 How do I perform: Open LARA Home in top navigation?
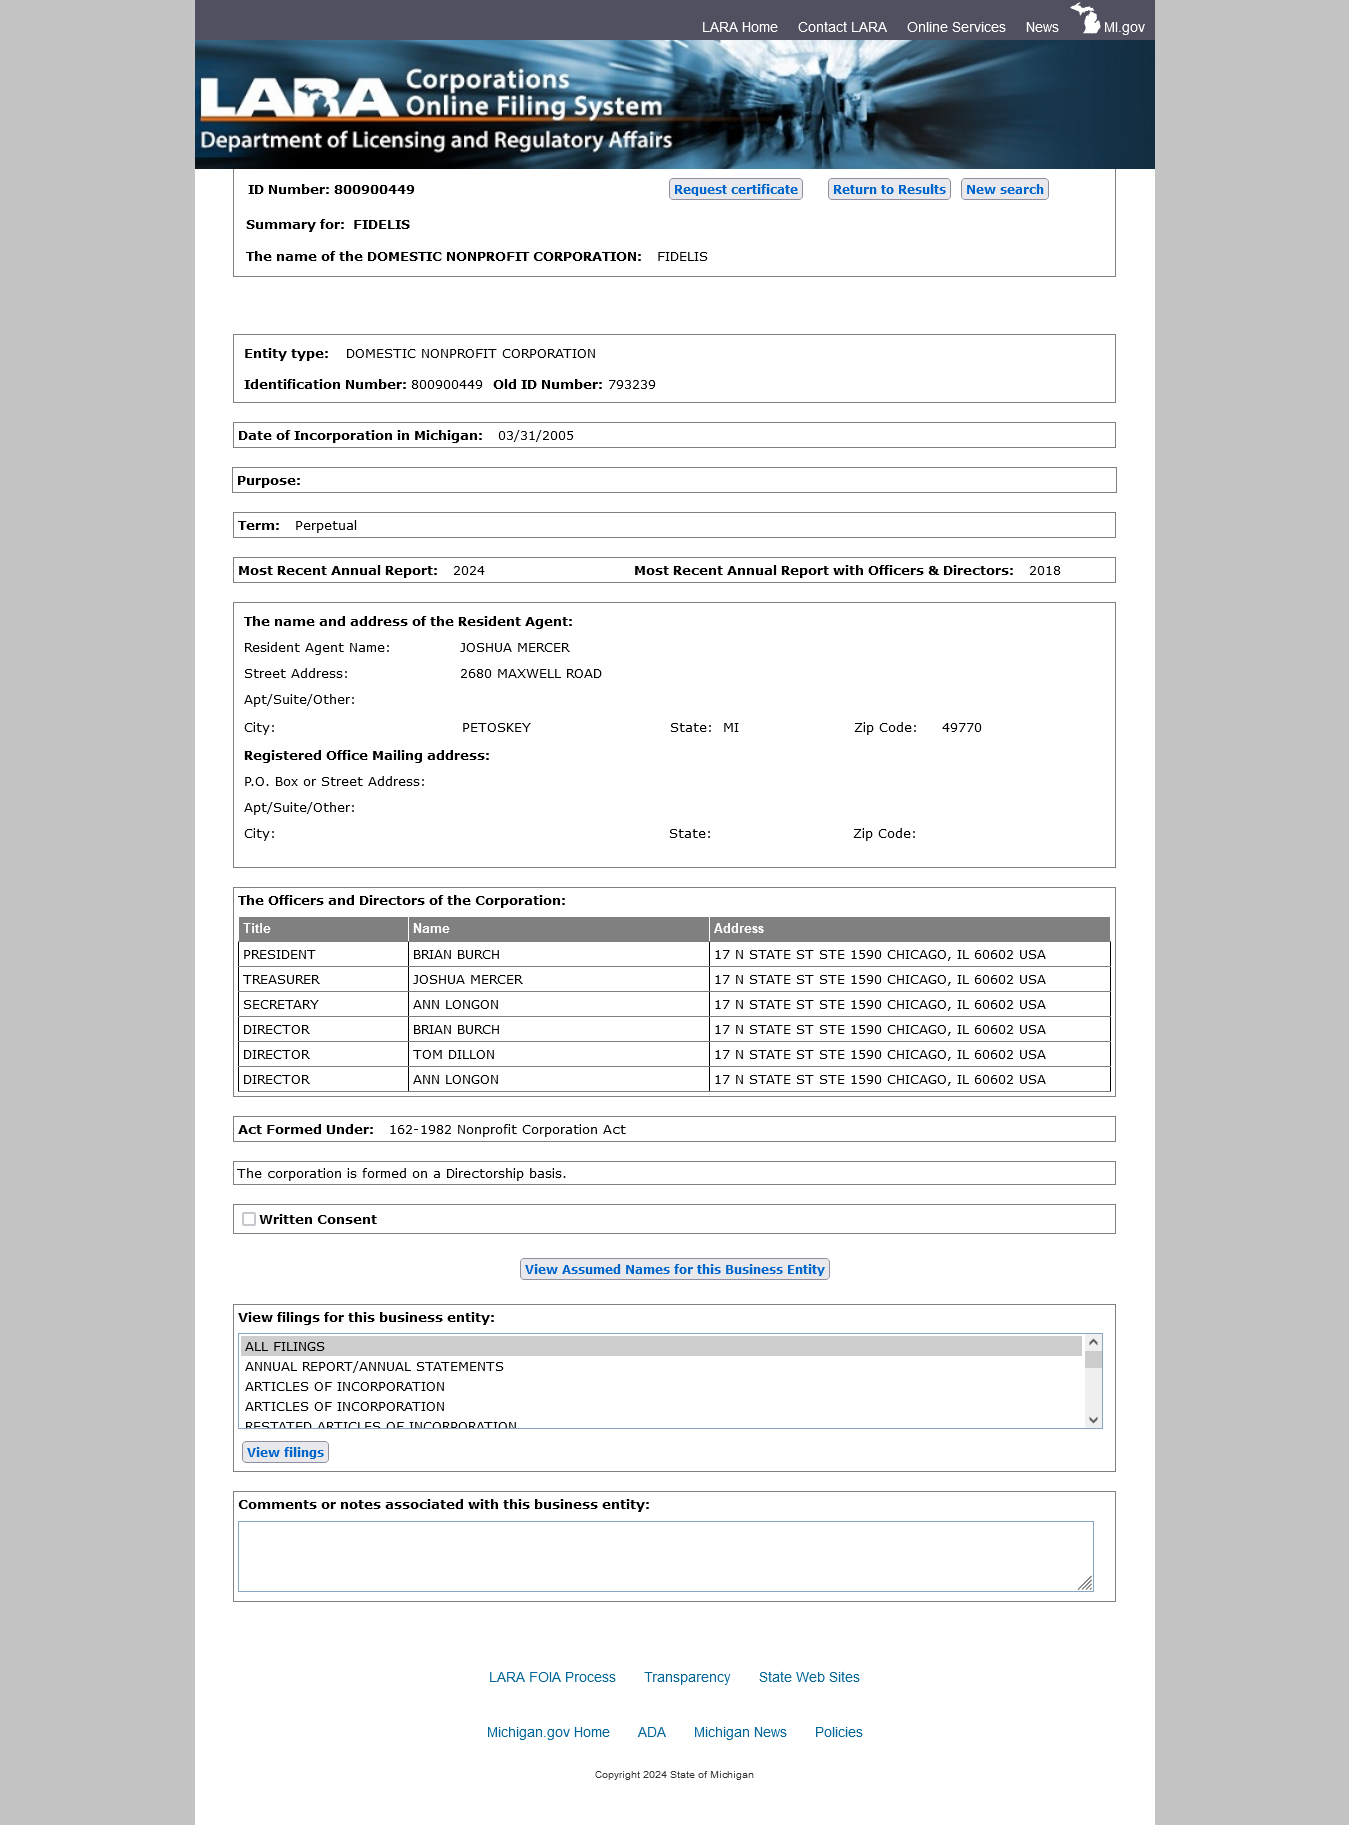click(x=739, y=27)
